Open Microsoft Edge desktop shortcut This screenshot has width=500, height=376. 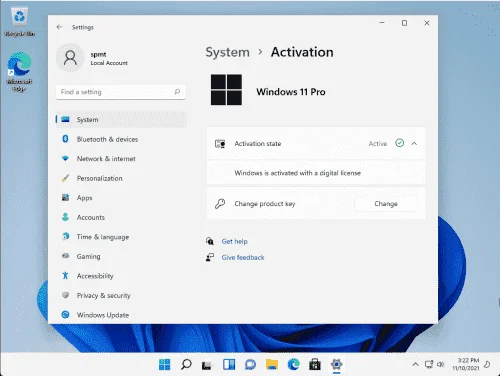coord(19,71)
